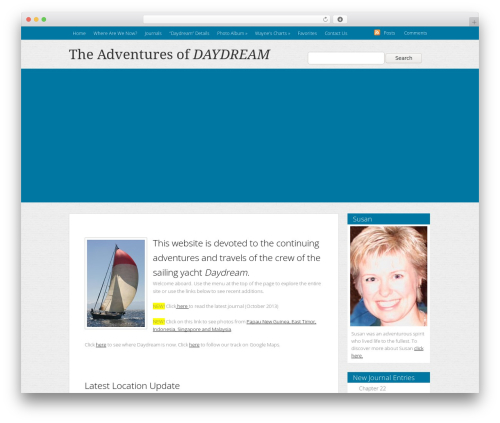Open a new browser tab with plus
This screenshot has width=500, height=423.
tap(474, 22)
